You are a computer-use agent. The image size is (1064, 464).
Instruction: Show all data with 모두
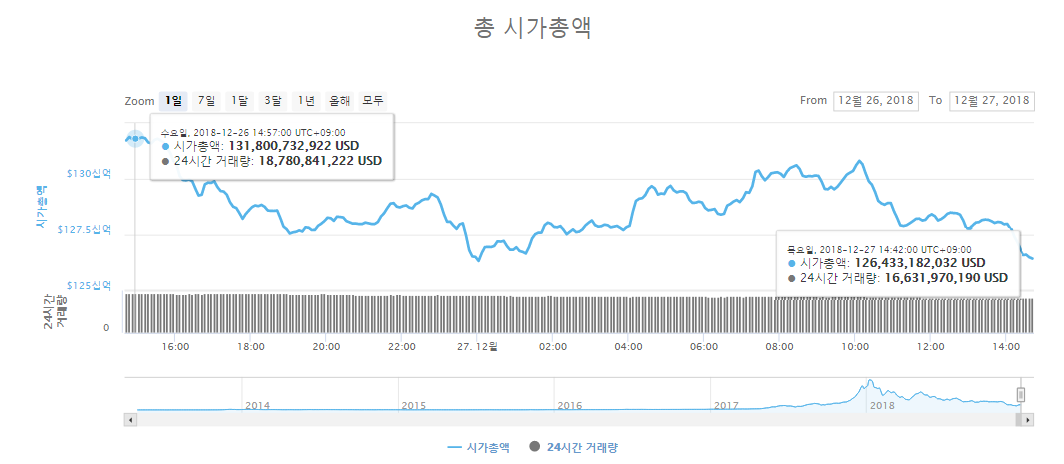pyautogui.click(x=373, y=101)
